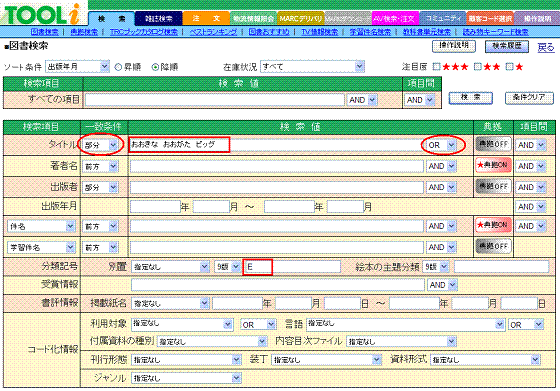Run the search with the 検索 button
The height and width of the screenshot is (391, 560).
pyautogui.click(x=470, y=98)
